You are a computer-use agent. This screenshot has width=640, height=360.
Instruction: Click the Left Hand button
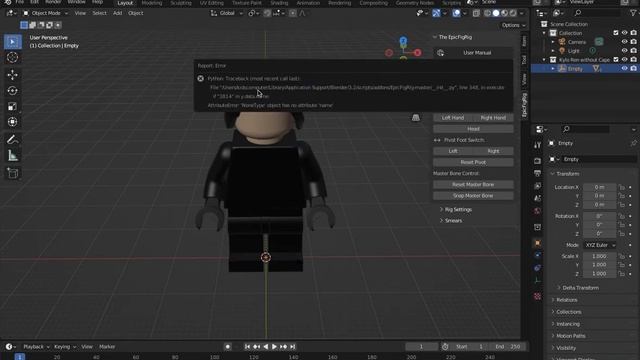tap(453, 118)
